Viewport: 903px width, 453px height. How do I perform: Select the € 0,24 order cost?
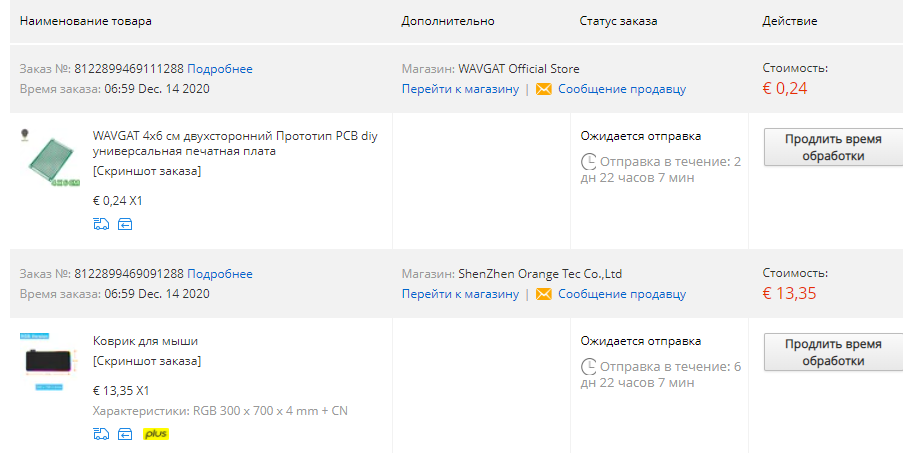(785, 89)
